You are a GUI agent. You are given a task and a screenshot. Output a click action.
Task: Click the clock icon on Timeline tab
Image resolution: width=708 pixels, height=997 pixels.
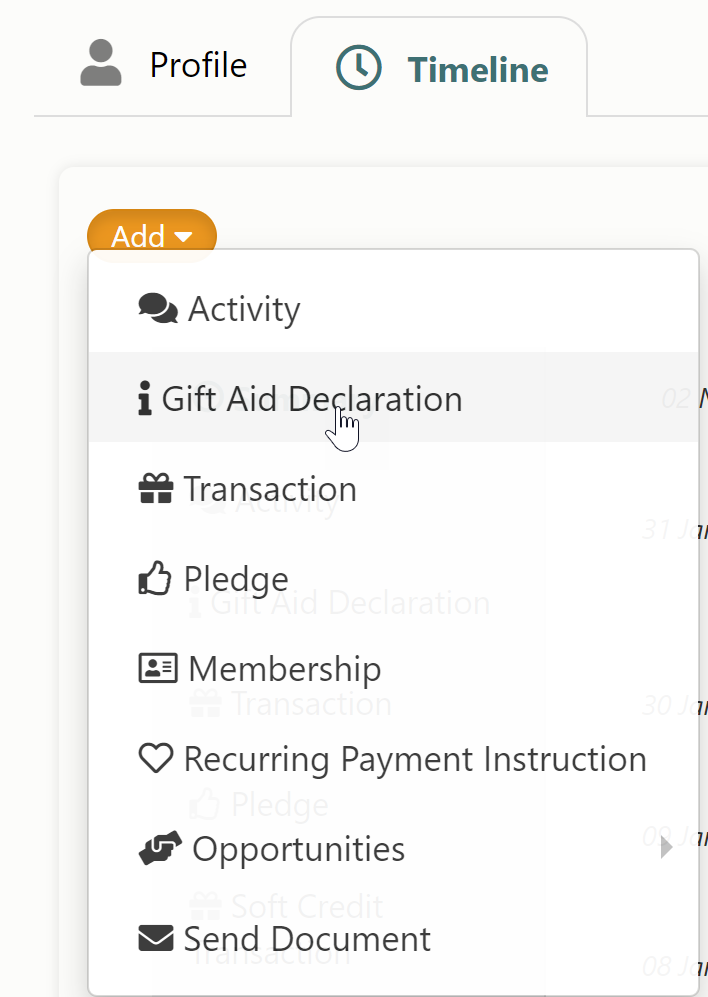359,67
